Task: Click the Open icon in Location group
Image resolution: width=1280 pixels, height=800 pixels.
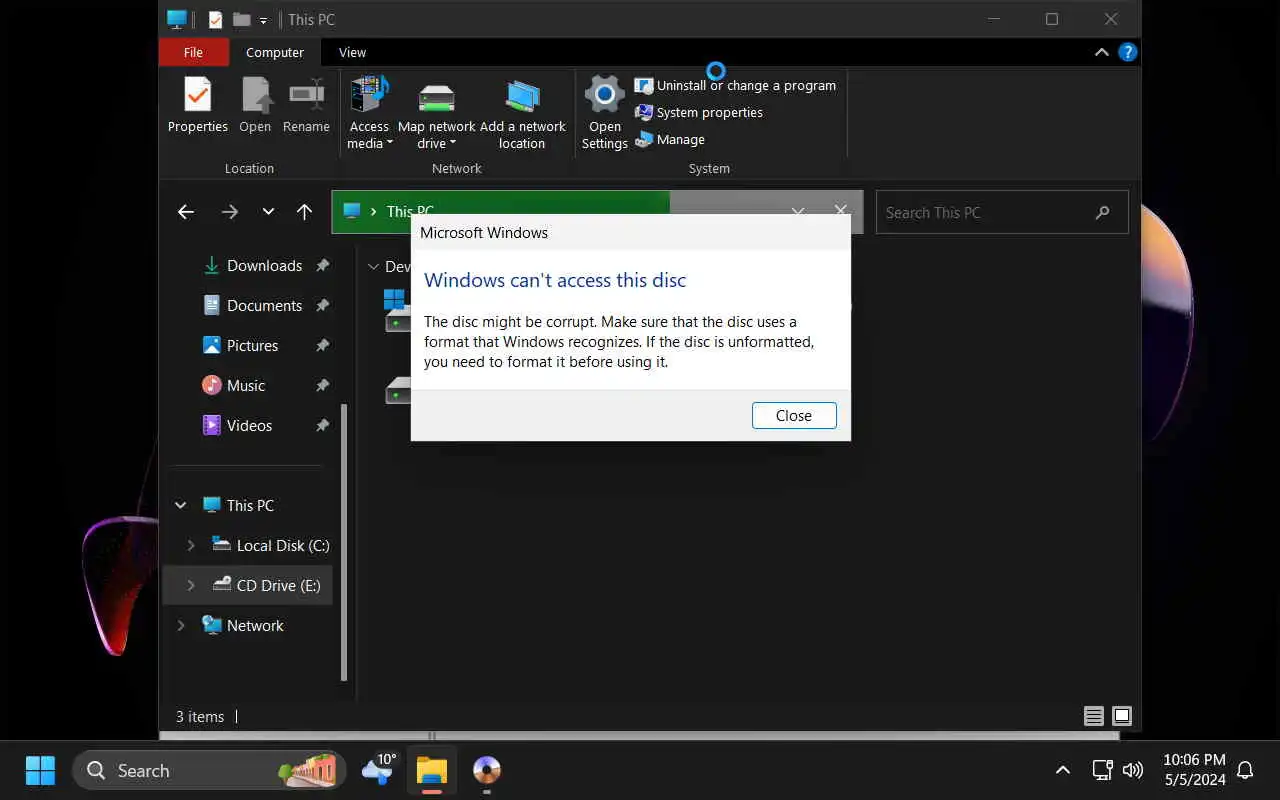Action: (x=255, y=106)
